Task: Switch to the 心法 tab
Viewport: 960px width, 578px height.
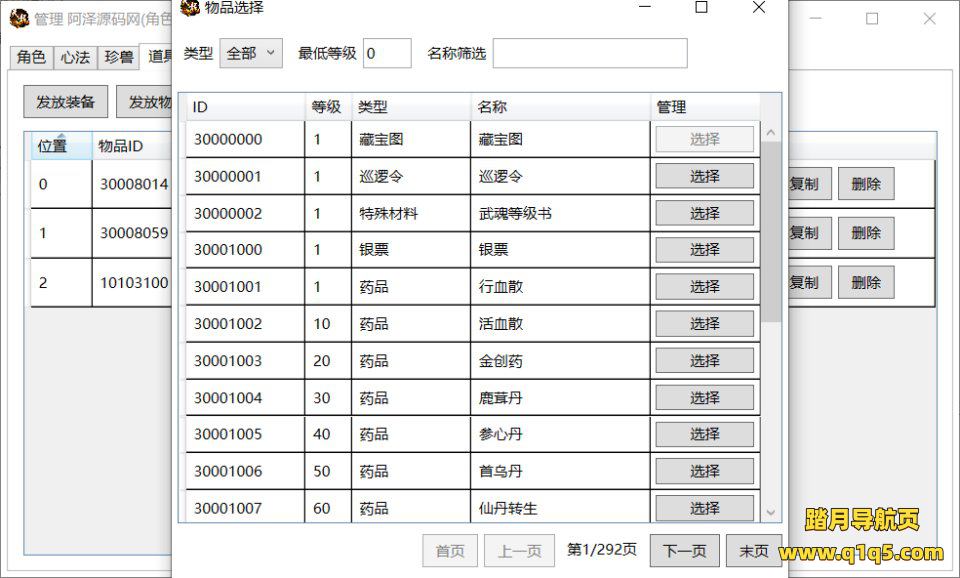Action: [x=75, y=57]
